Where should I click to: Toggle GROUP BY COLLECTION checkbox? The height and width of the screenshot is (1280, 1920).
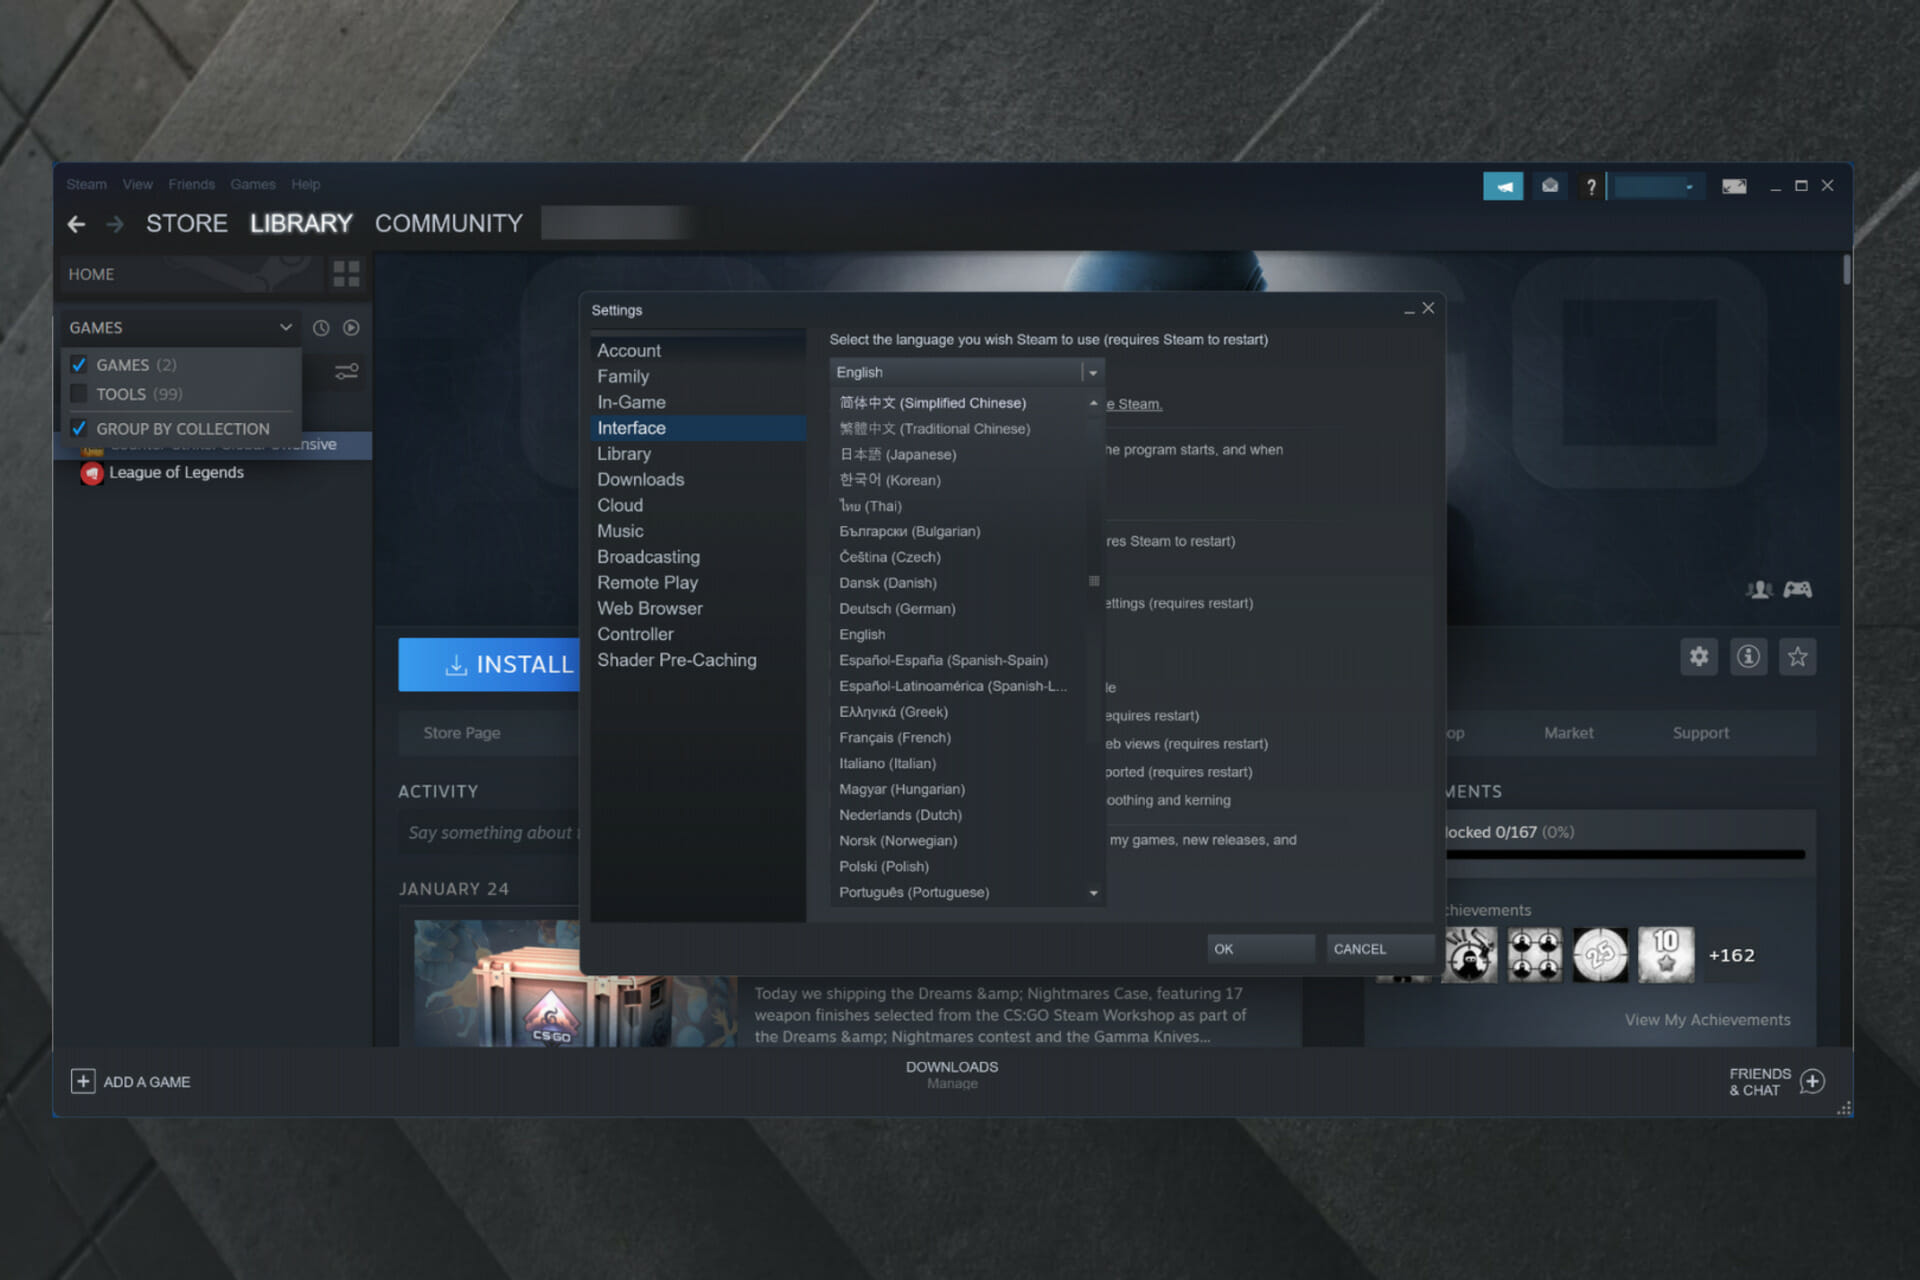tap(81, 427)
